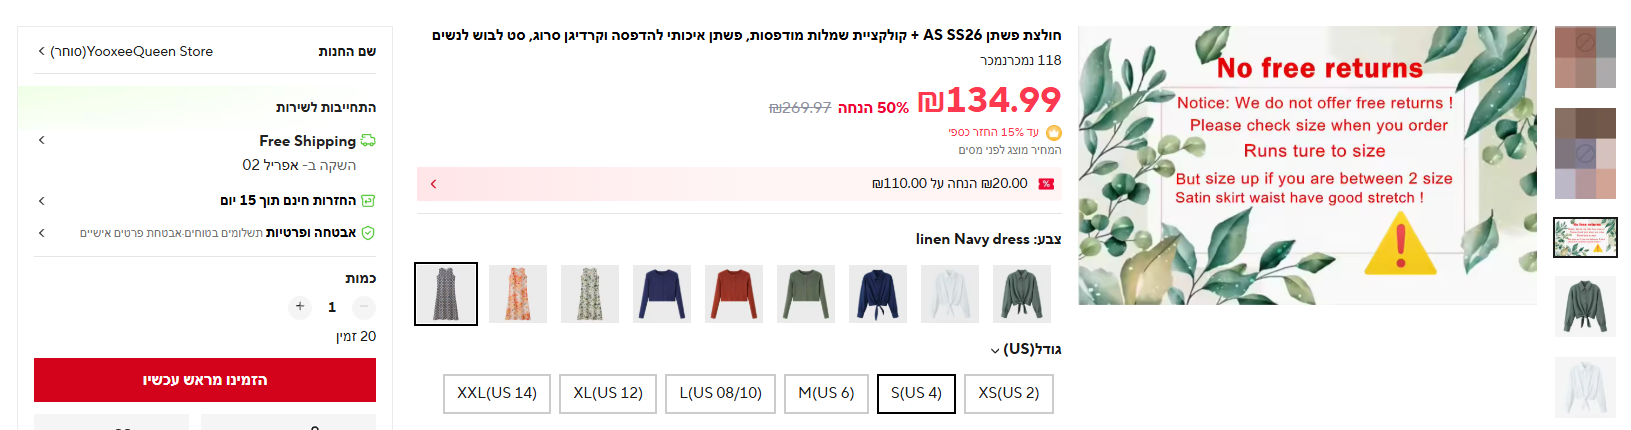Viewport: 1631px width, 430px height.
Task: Choose size M(US 6)
Action: (x=826, y=393)
